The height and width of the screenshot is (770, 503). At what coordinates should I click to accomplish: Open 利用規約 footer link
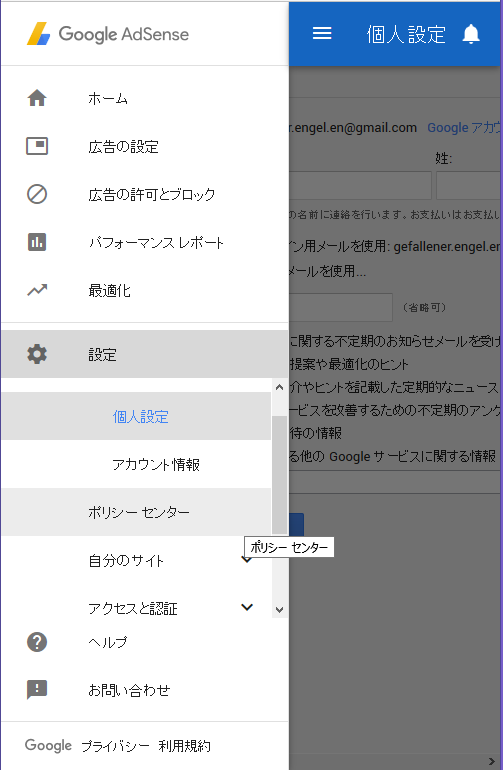click(x=185, y=746)
